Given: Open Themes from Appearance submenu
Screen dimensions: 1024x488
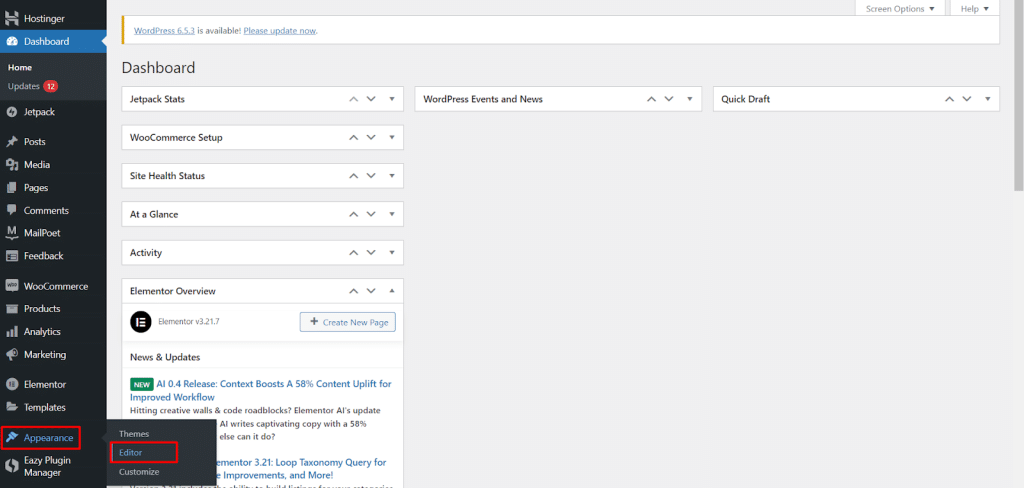Looking at the screenshot, I should pyautogui.click(x=134, y=434).
